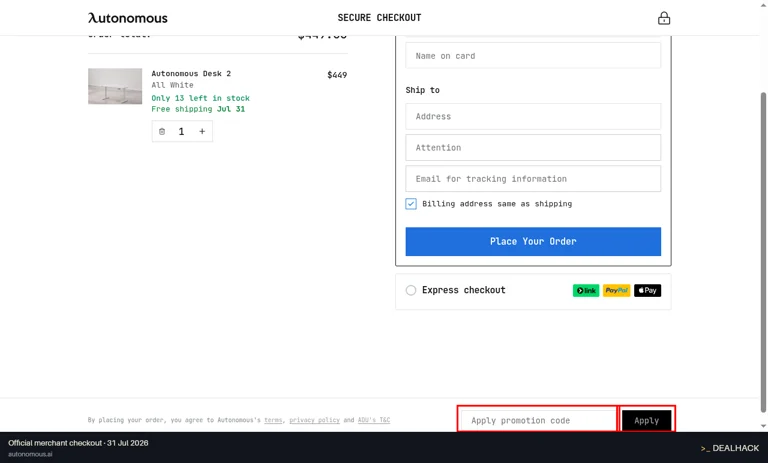Select the Apple Pay icon
This screenshot has width=768, height=463.
click(648, 291)
